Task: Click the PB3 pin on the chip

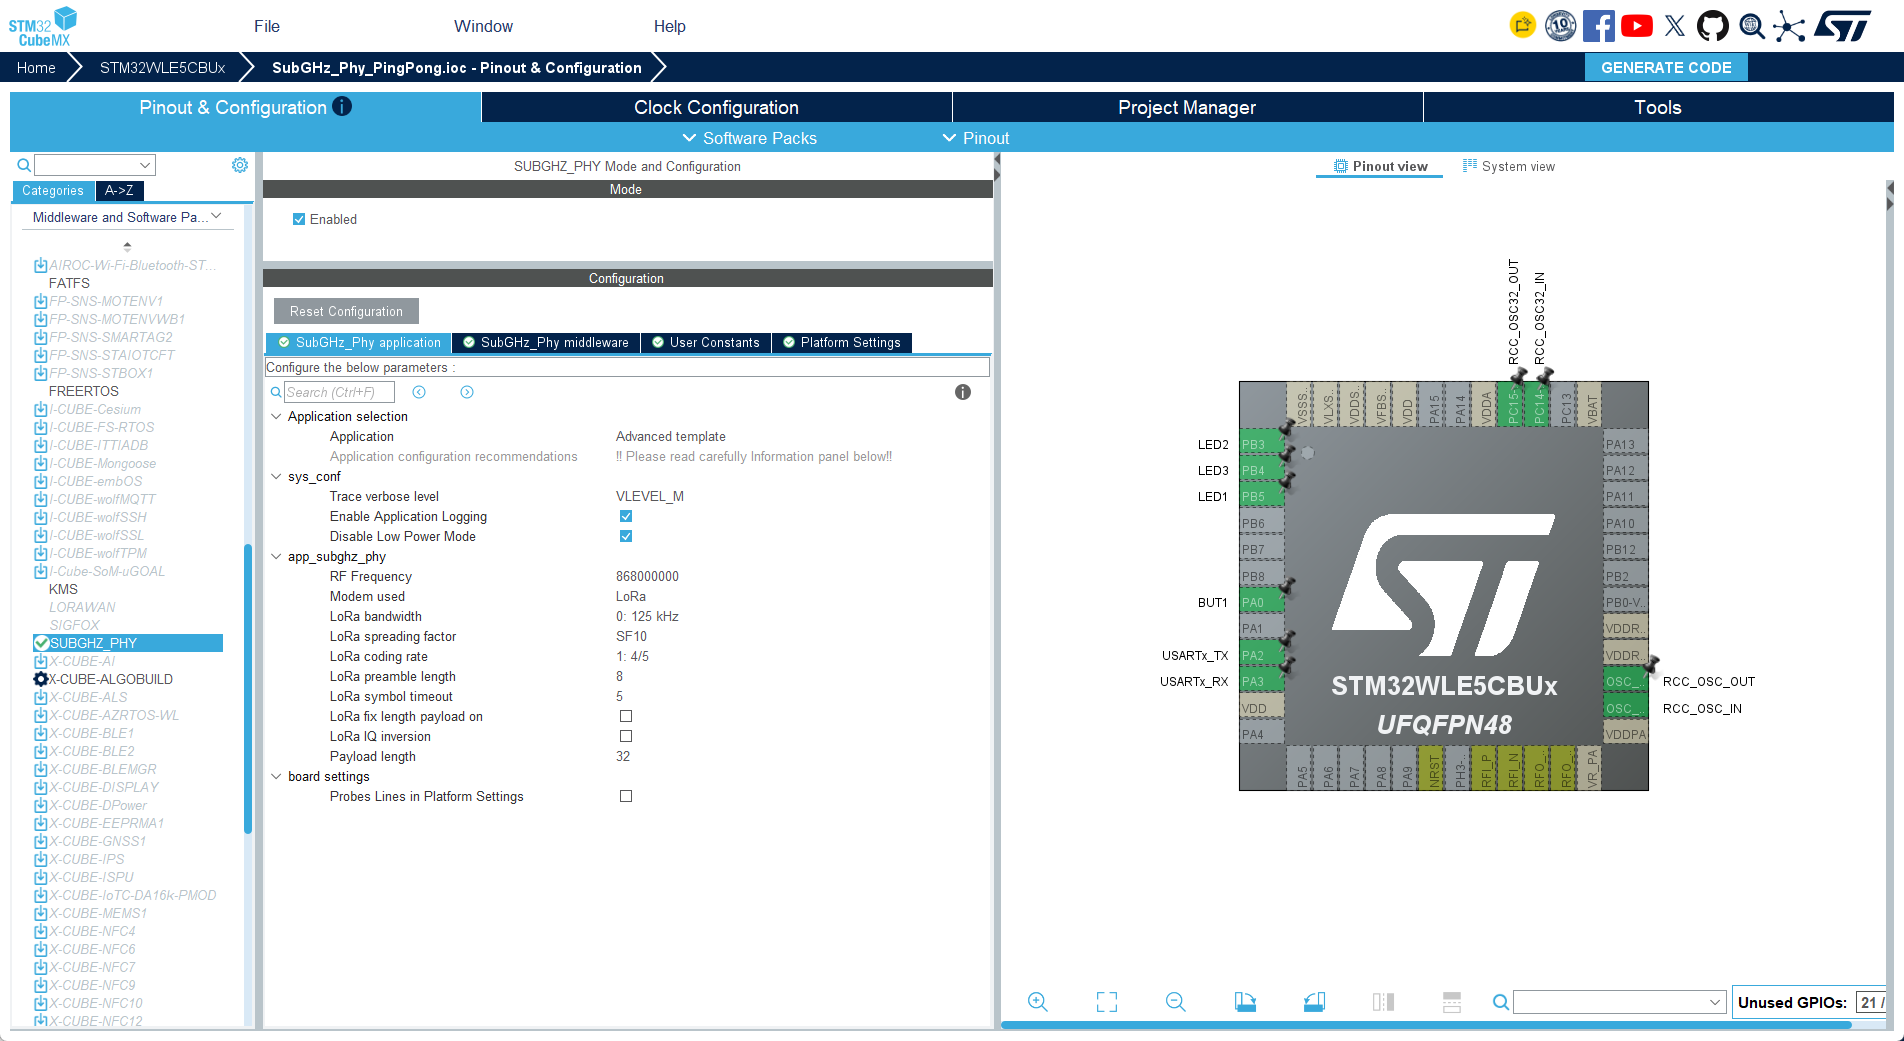Action: point(1262,444)
